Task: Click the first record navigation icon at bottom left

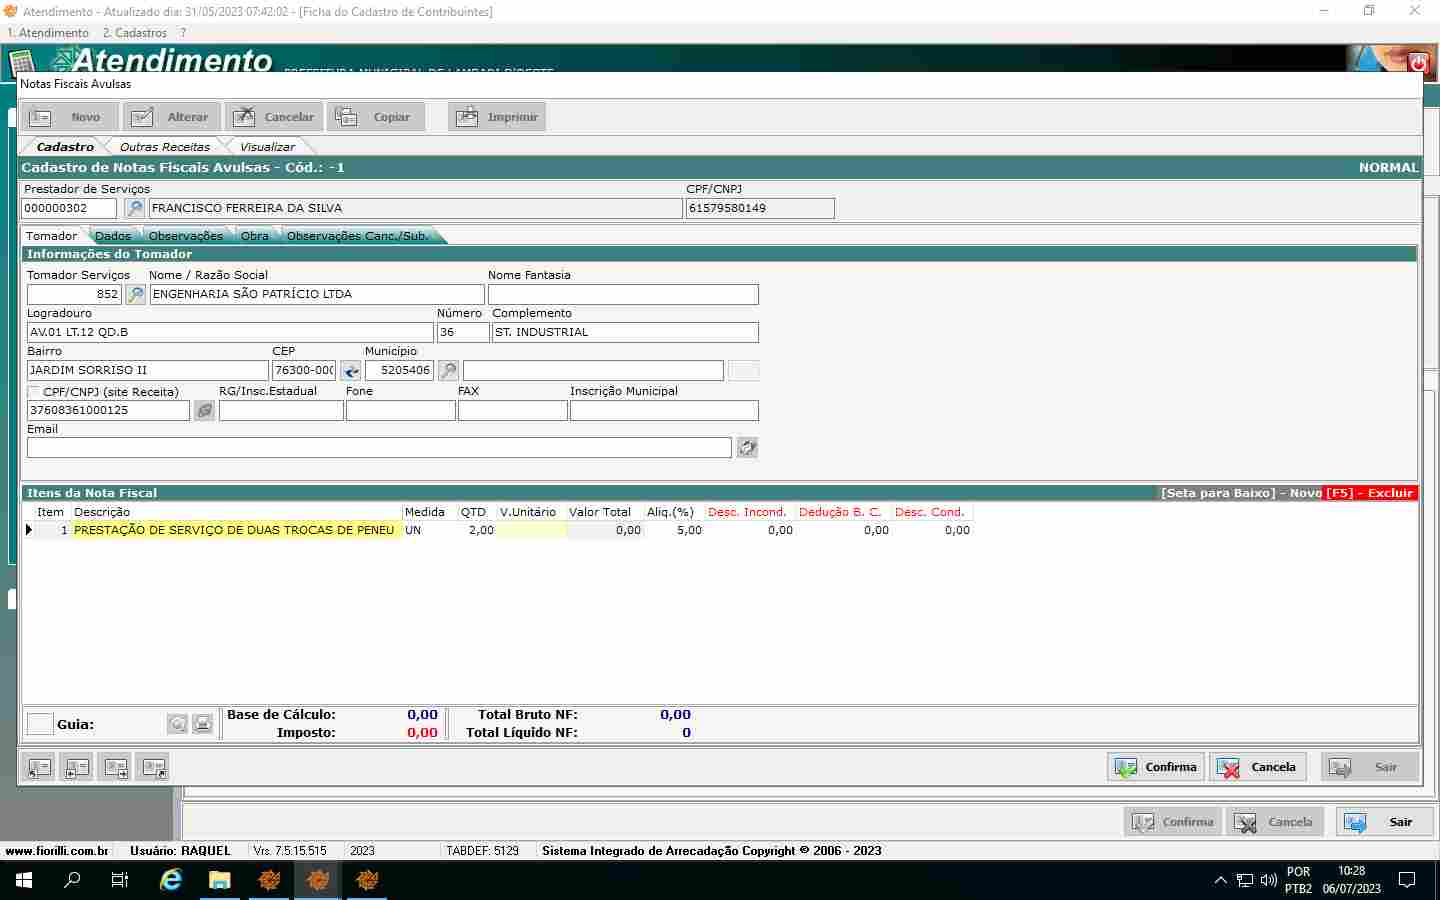Action: (39, 768)
